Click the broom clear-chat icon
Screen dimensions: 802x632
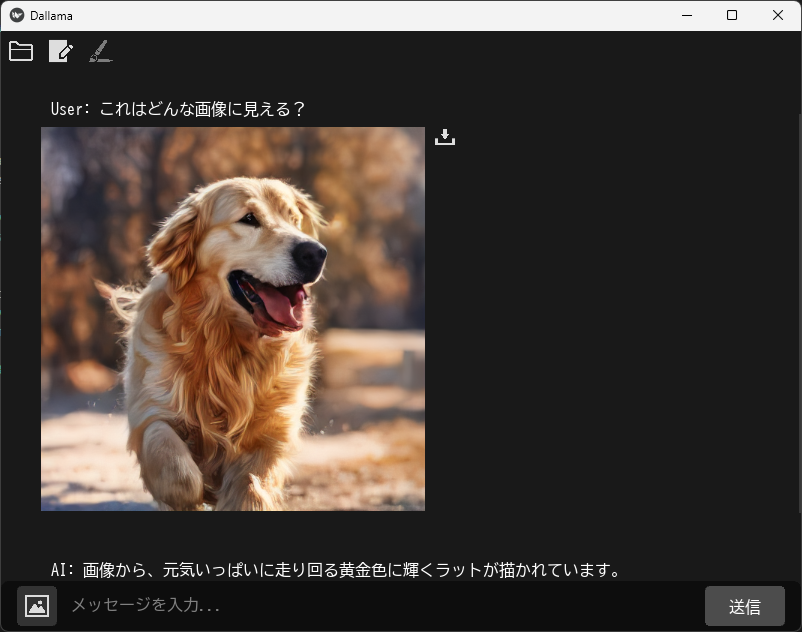pyautogui.click(x=101, y=51)
